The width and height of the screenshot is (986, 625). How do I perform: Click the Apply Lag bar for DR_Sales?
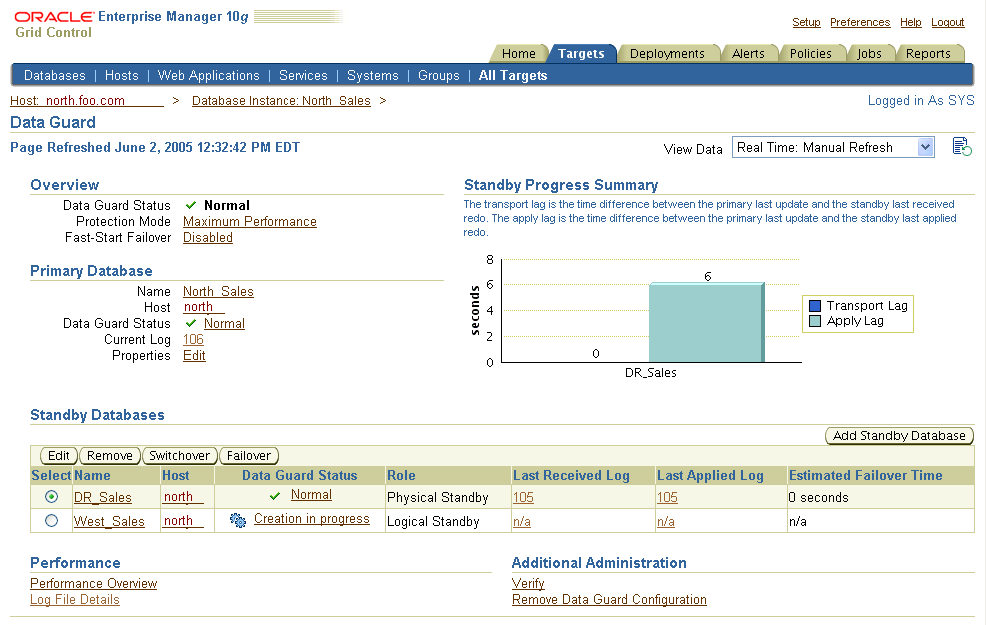(706, 324)
